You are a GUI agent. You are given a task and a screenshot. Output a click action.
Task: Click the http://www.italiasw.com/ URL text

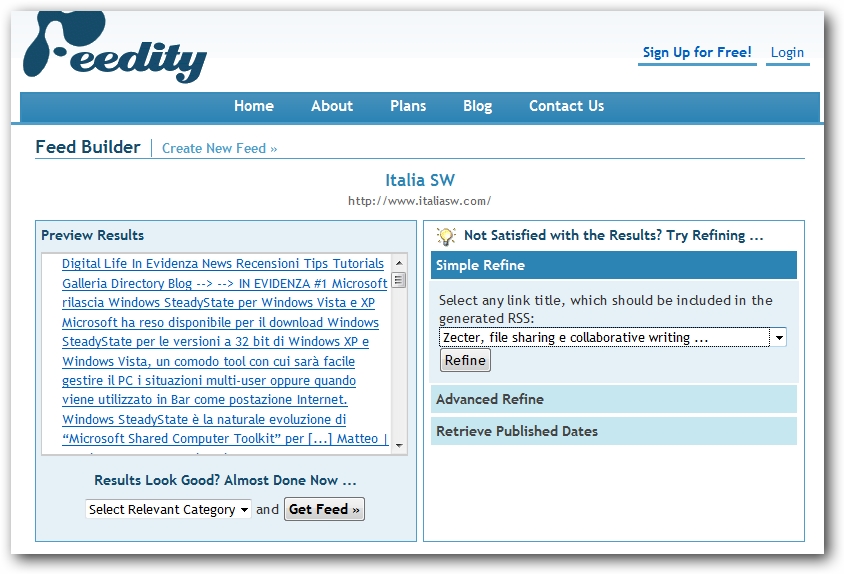[x=419, y=201]
